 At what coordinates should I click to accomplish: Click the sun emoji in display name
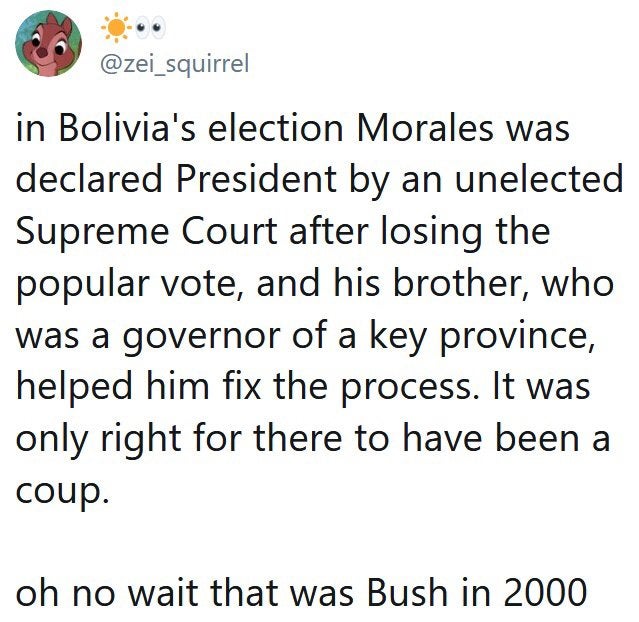click(116, 27)
